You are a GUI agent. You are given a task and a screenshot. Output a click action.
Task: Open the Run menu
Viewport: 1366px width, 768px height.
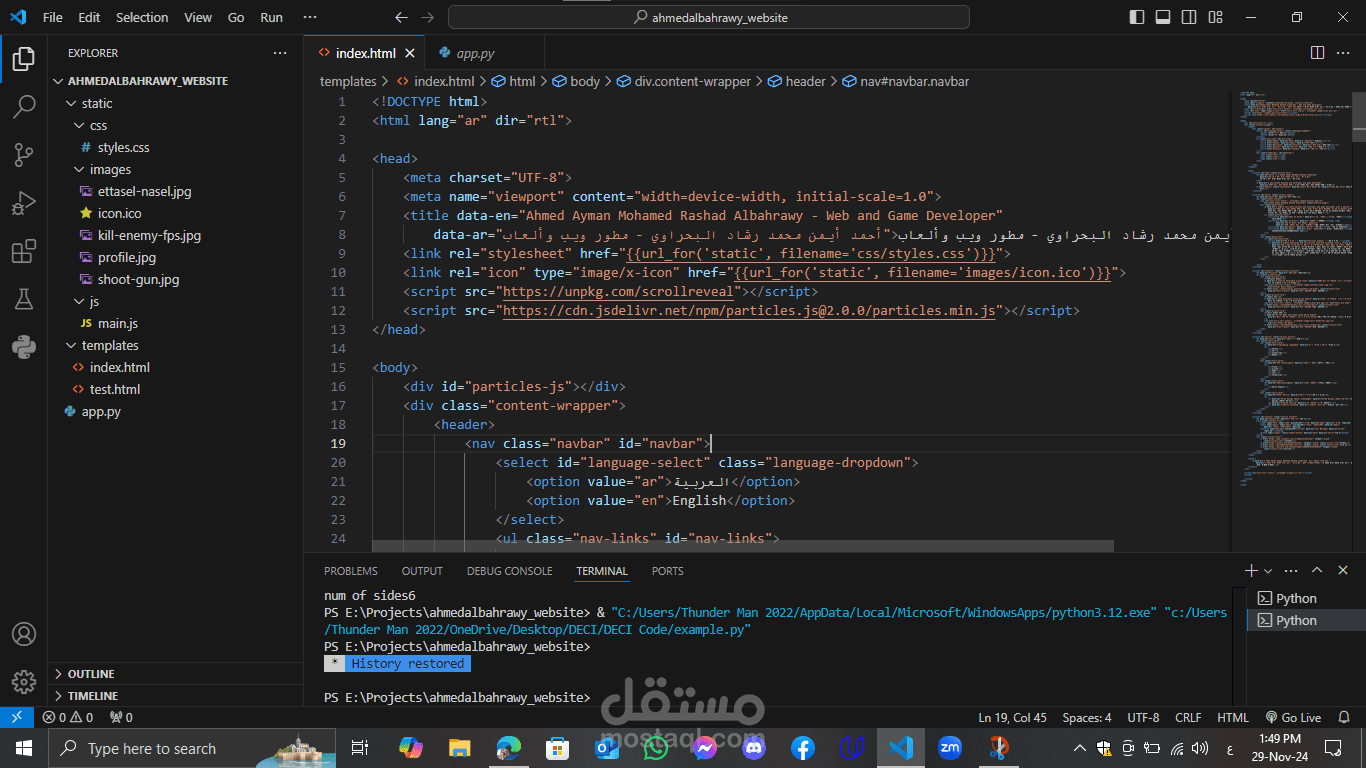point(271,17)
